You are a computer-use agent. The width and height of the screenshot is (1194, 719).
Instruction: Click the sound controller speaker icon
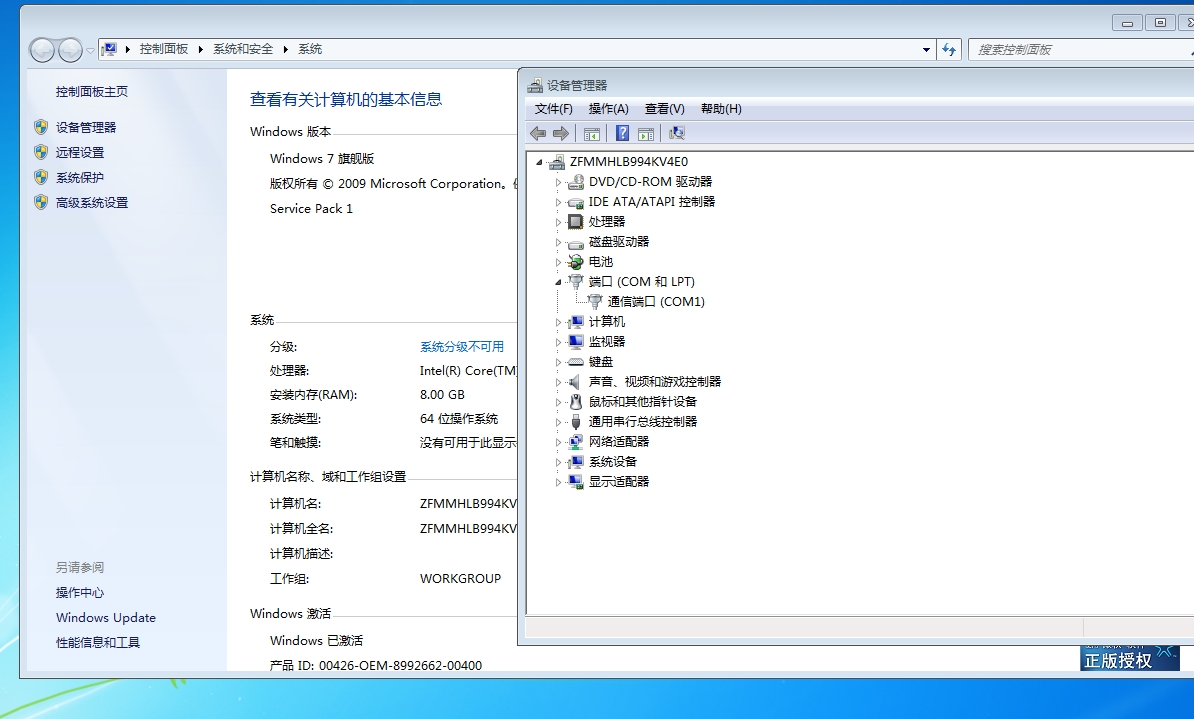pyautogui.click(x=575, y=382)
